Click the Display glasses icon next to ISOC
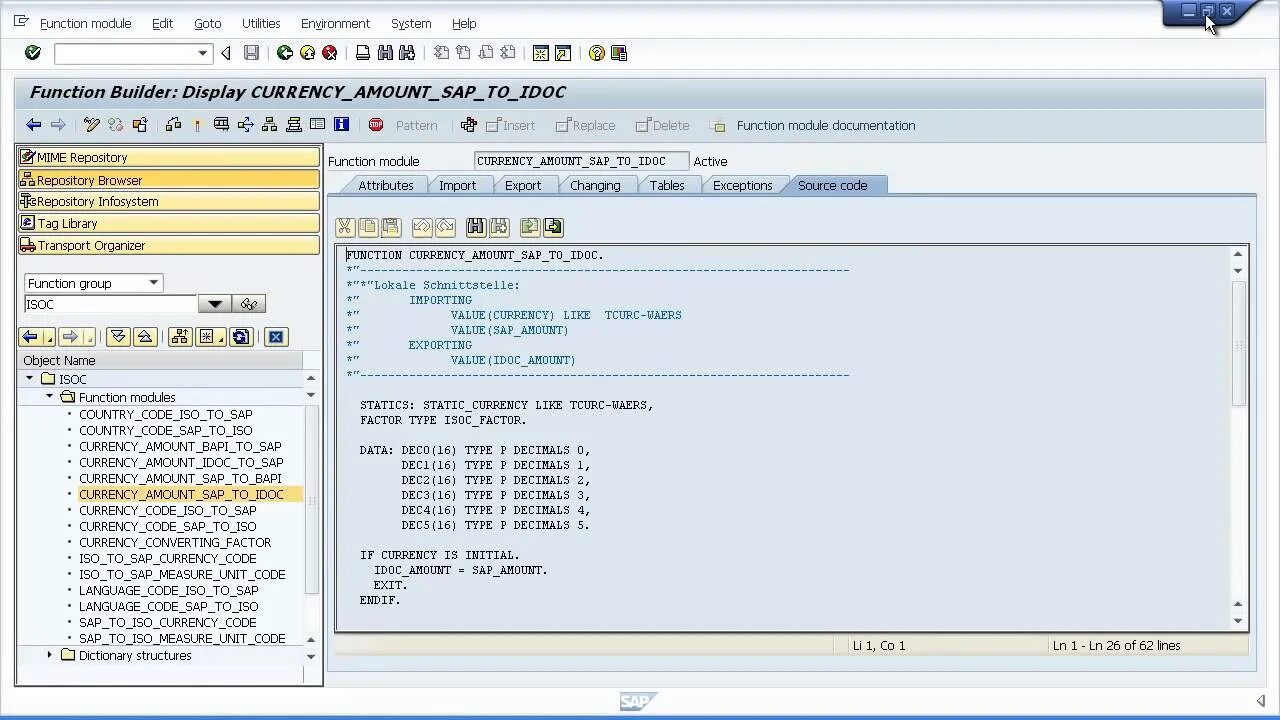 (x=249, y=304)
